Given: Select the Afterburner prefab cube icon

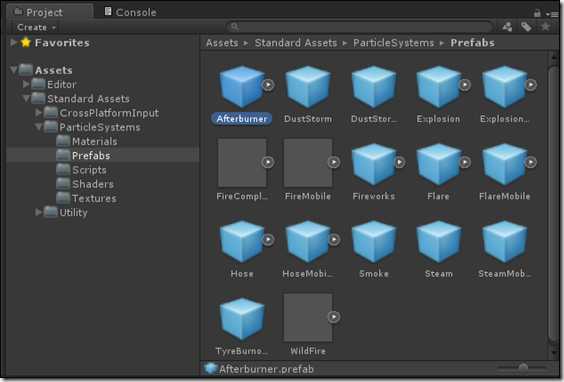Looking at the screenshot, I should (242, 86).
